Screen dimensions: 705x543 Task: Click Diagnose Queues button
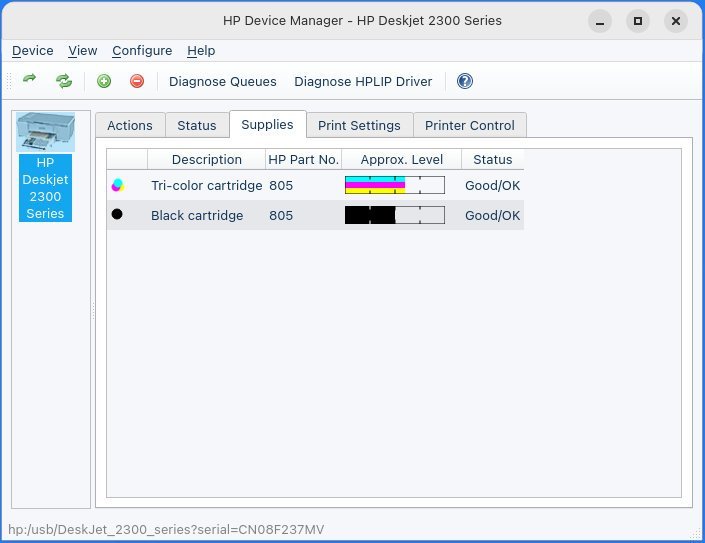click(223, 81)
